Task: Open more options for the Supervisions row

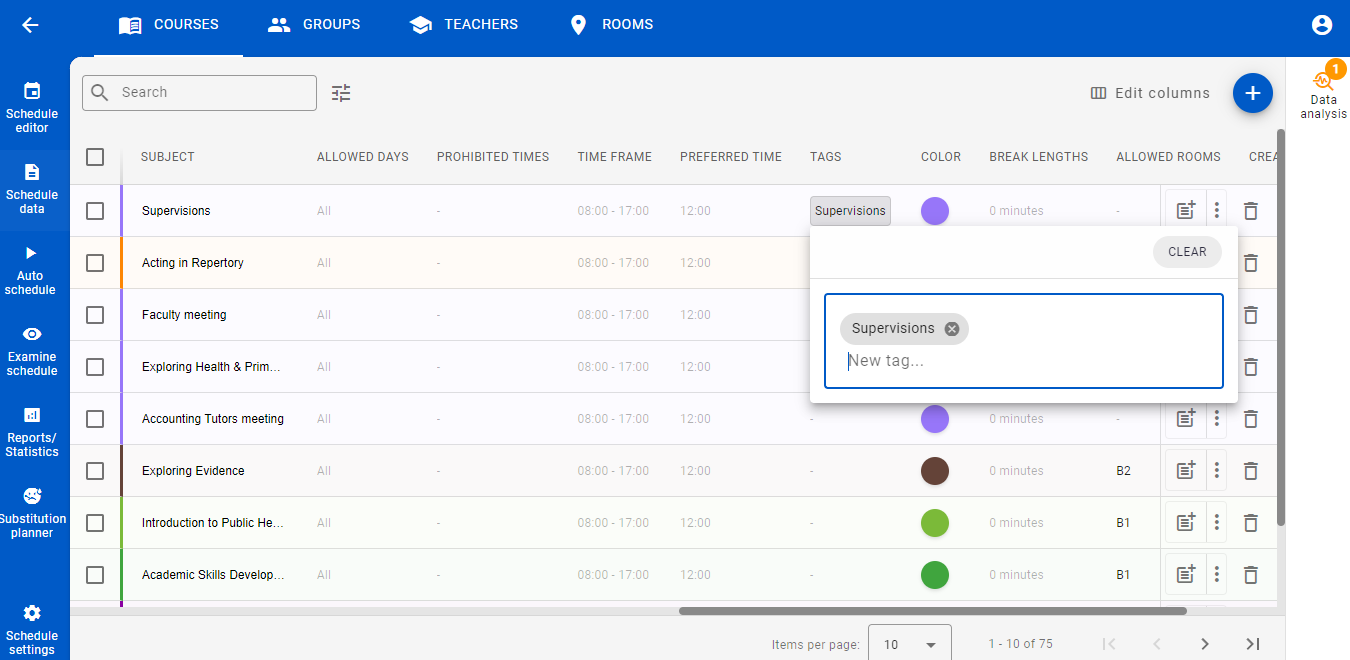Action: coord(1217,211)
